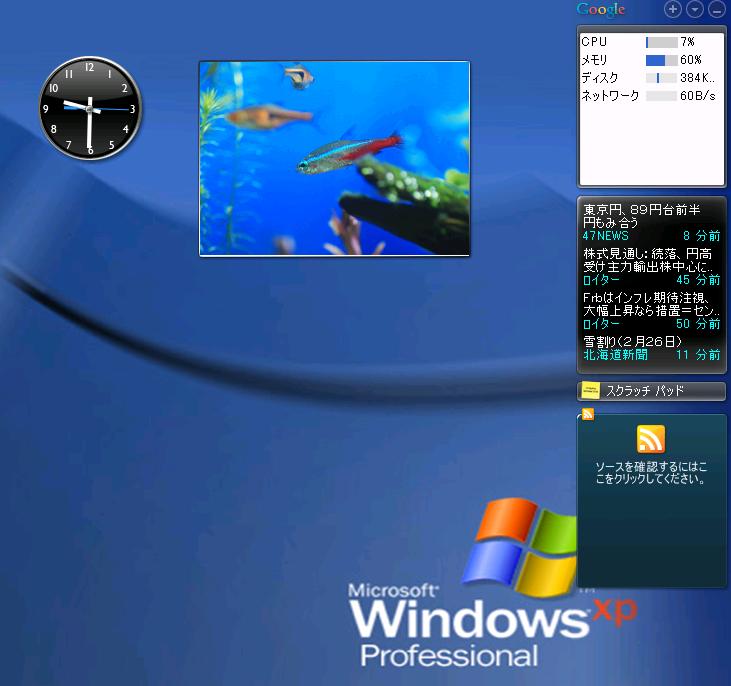Select the CPU usage bar
The width and height of the screenshot is (731, 686).
[661, 42]
